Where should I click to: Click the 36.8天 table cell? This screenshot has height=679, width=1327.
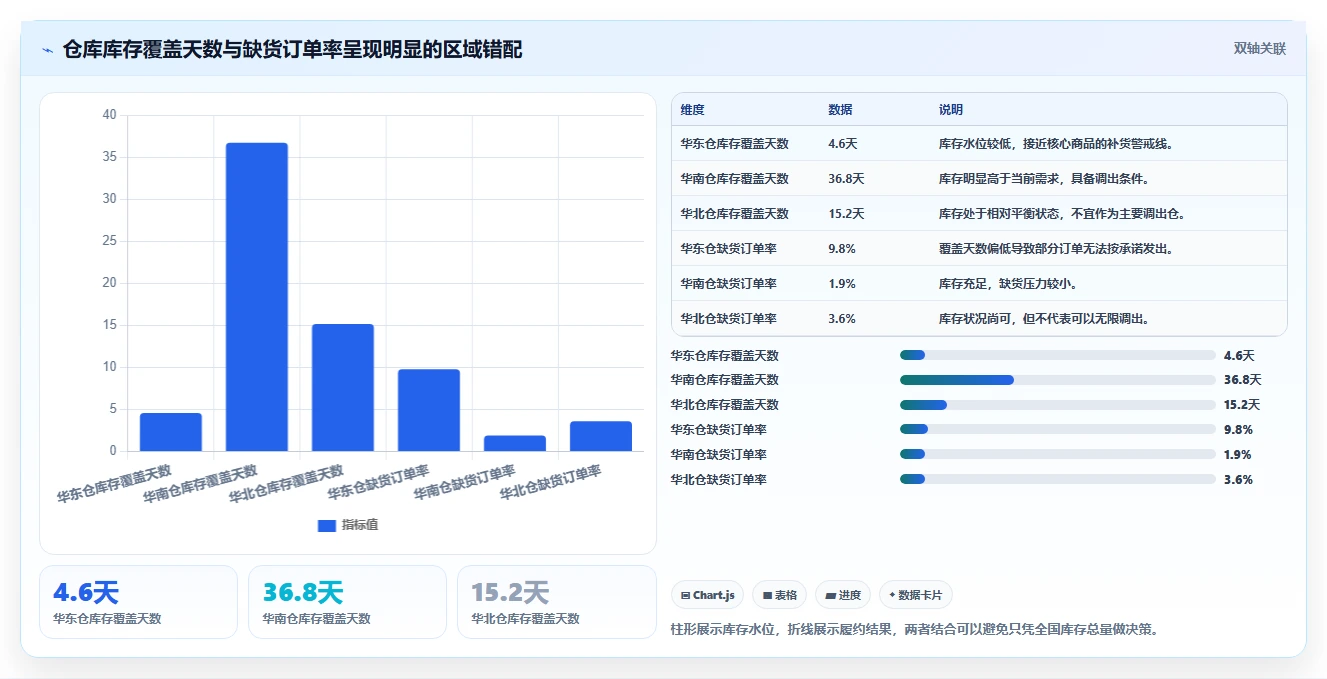(x=846, y=179)
